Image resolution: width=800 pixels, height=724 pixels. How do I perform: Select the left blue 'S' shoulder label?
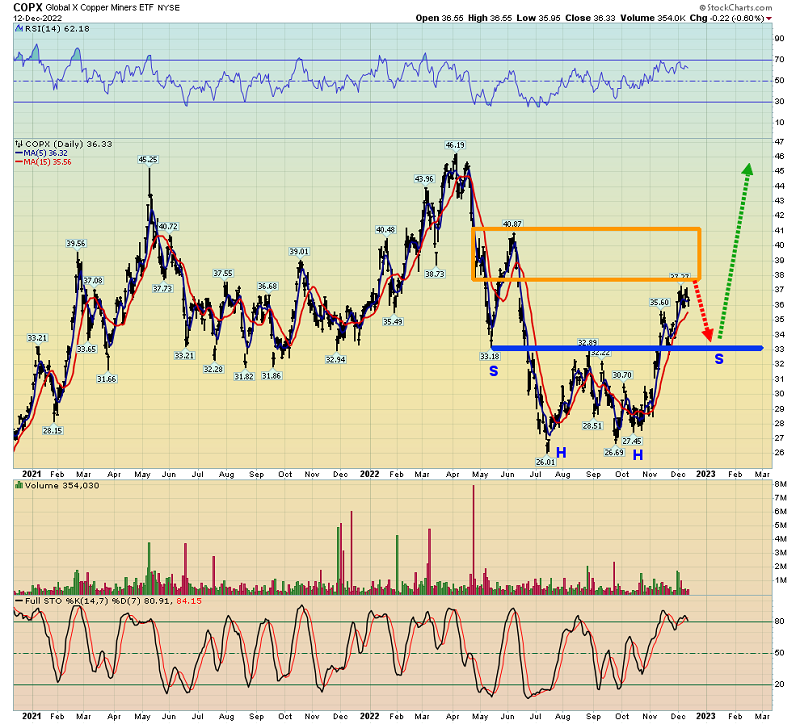(493, 371)
